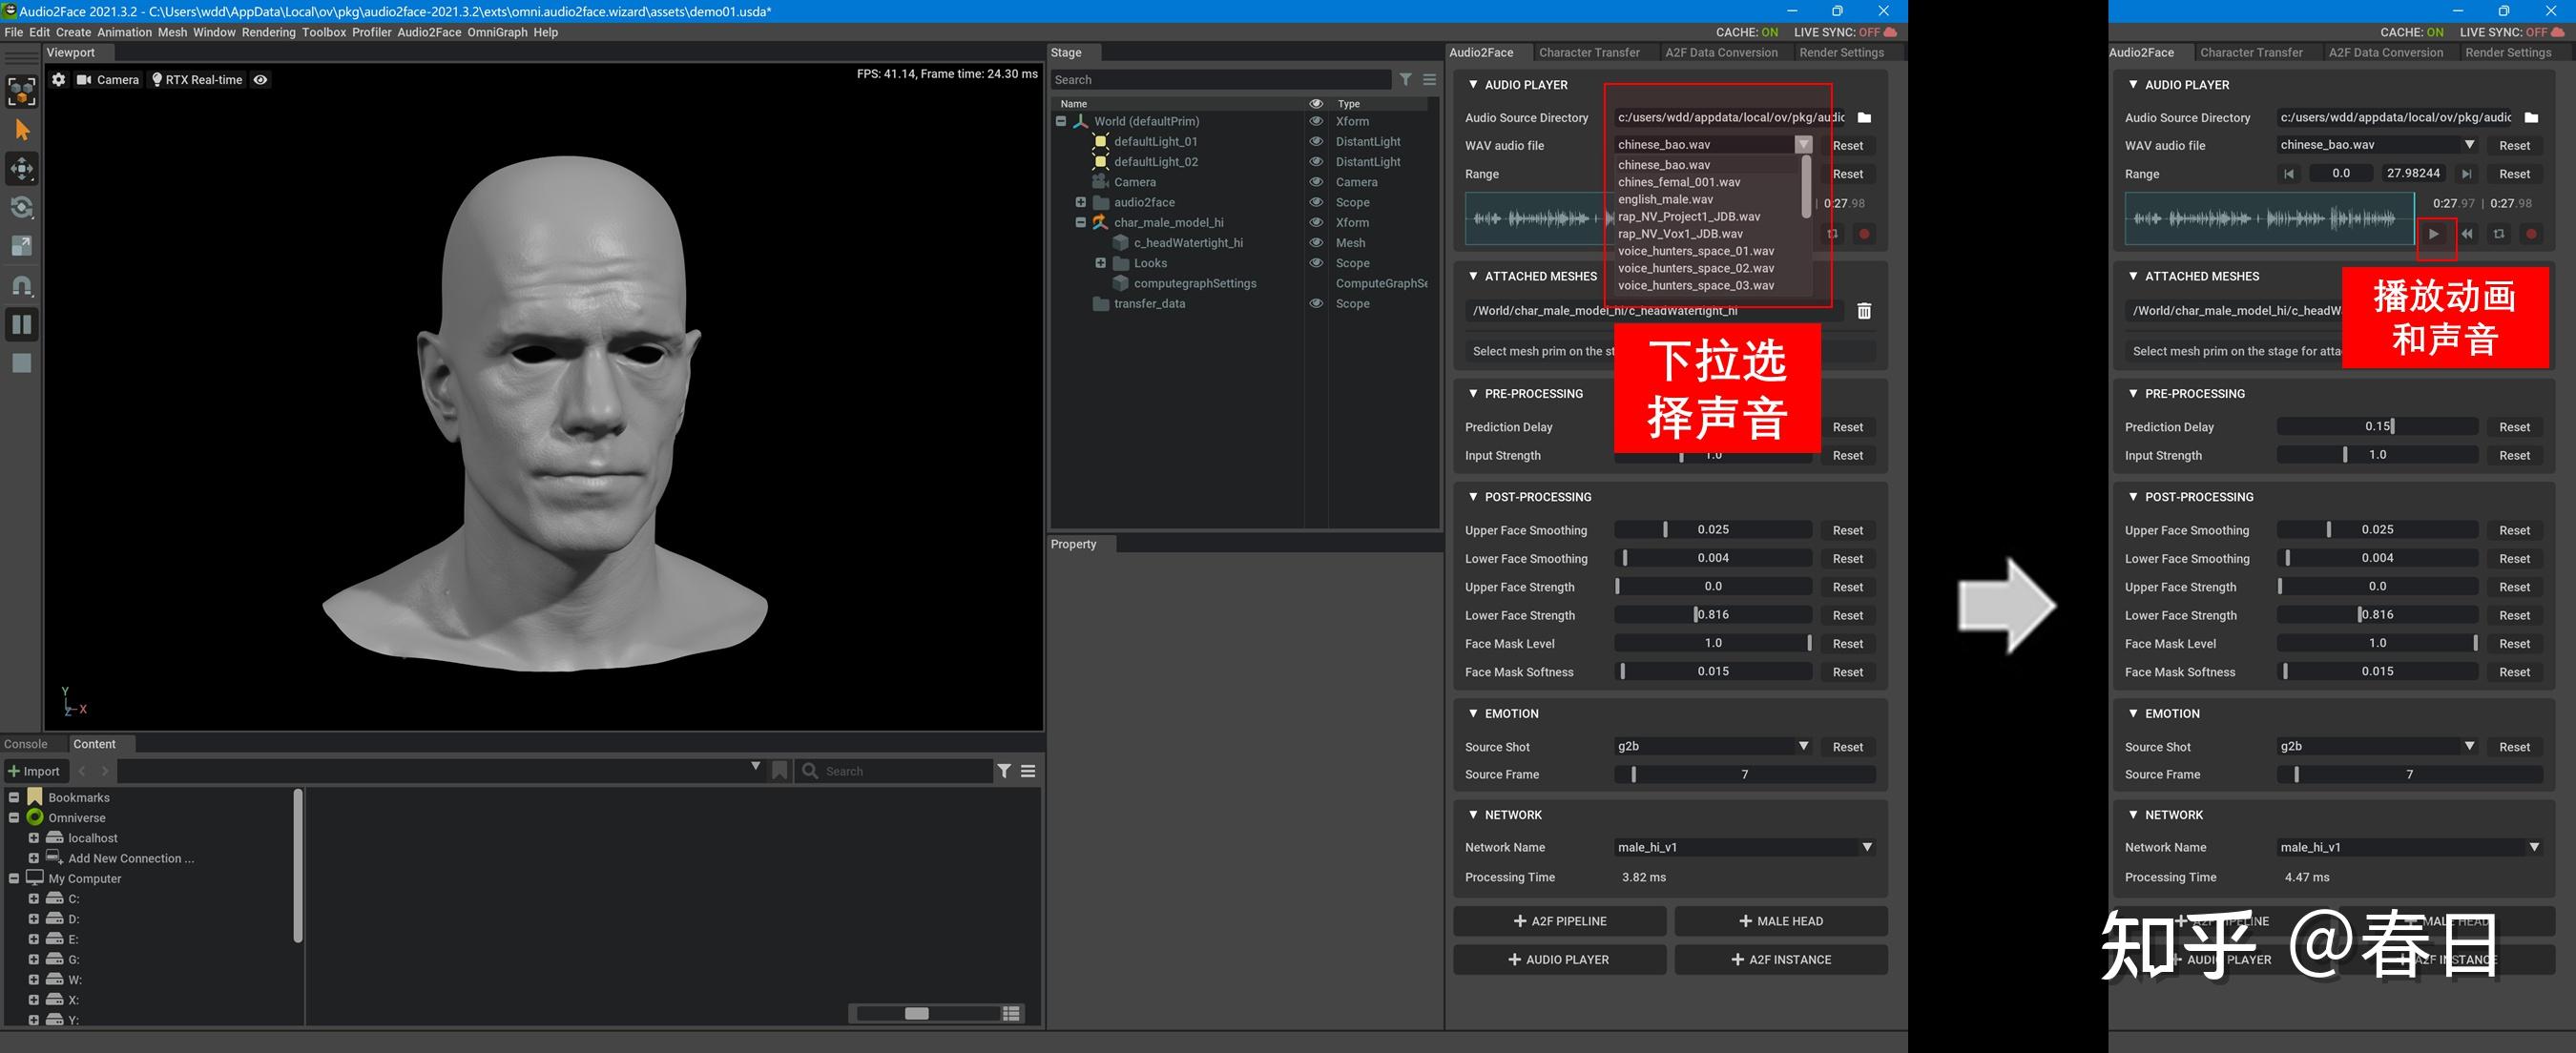Select the Scale tool in the left toolbar
The image size is (2576, 1053).
point(22,246)
